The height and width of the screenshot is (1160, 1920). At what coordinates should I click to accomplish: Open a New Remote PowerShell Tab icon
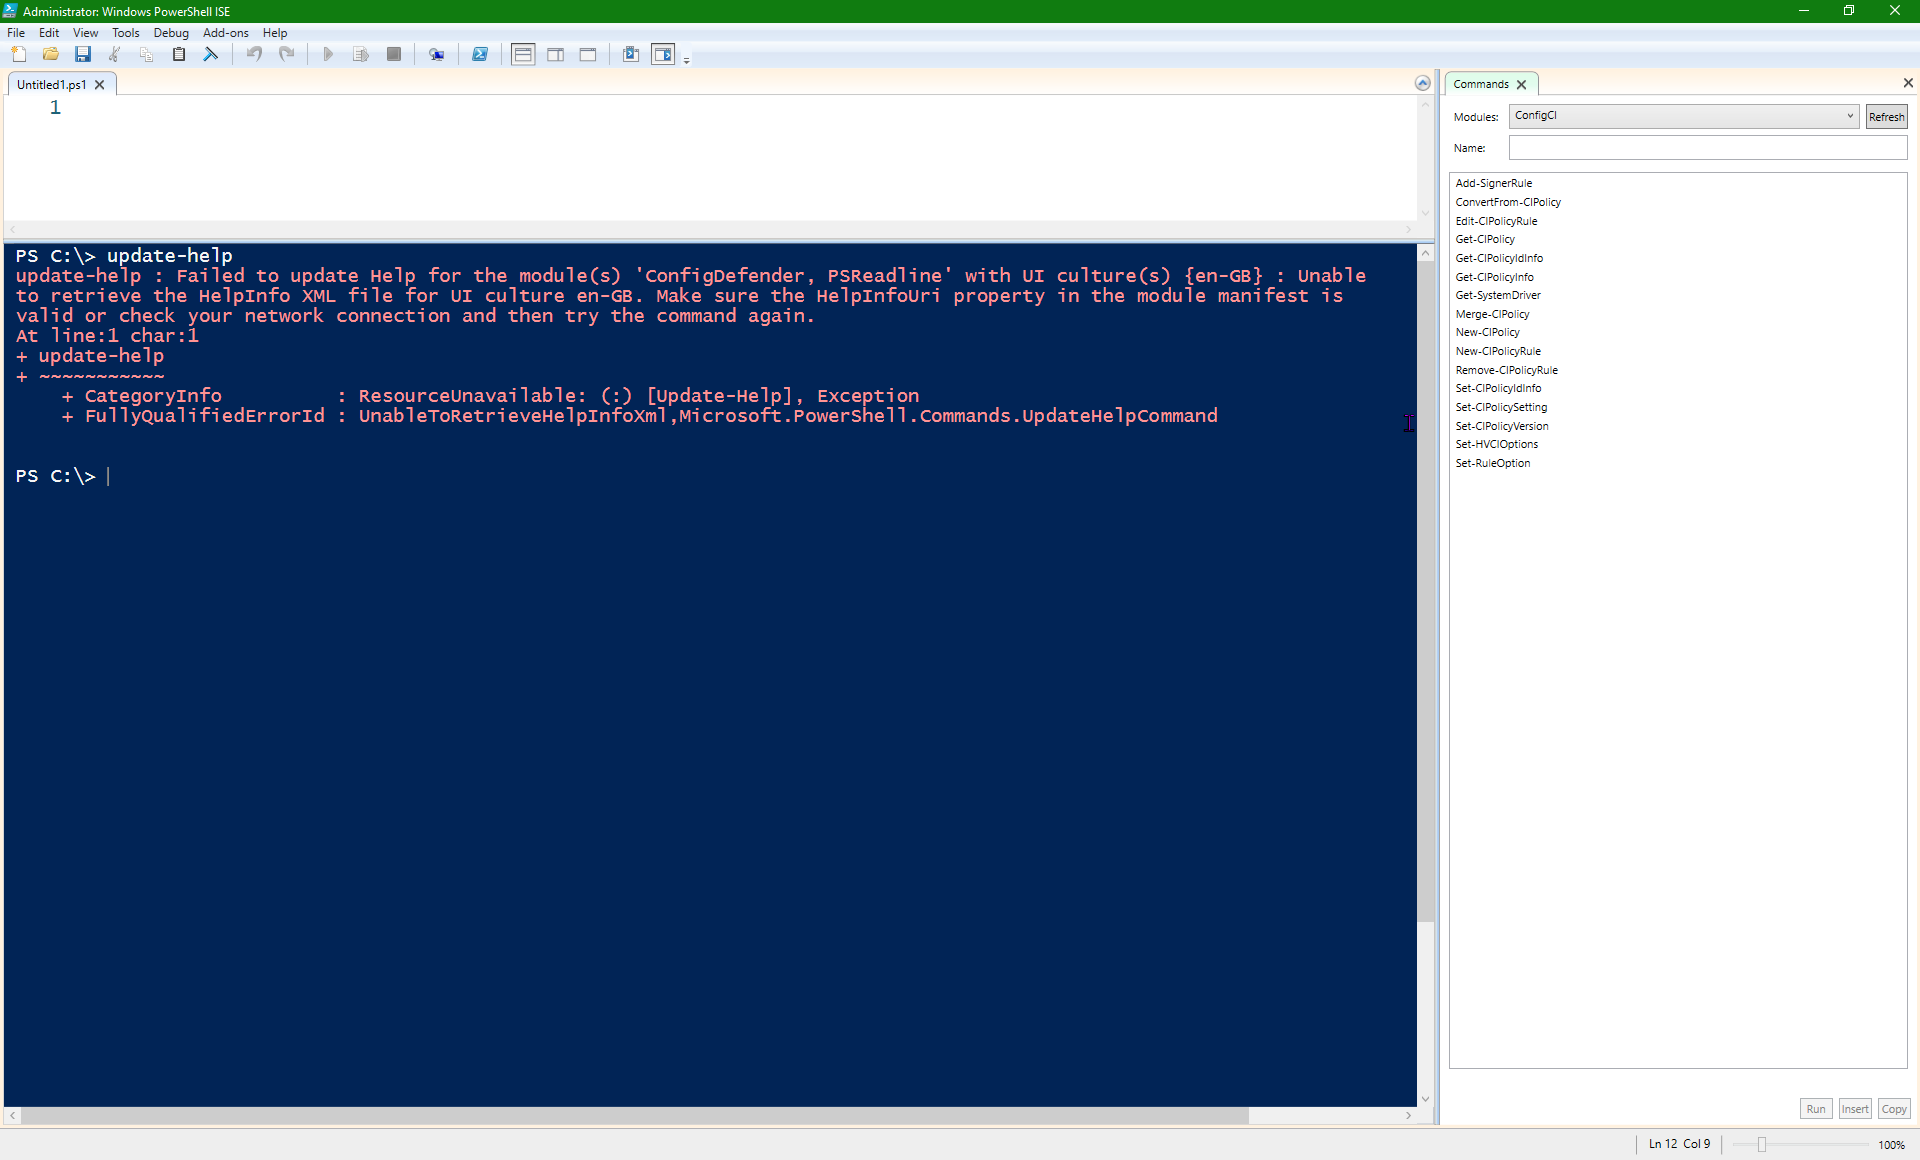(437, 55)
